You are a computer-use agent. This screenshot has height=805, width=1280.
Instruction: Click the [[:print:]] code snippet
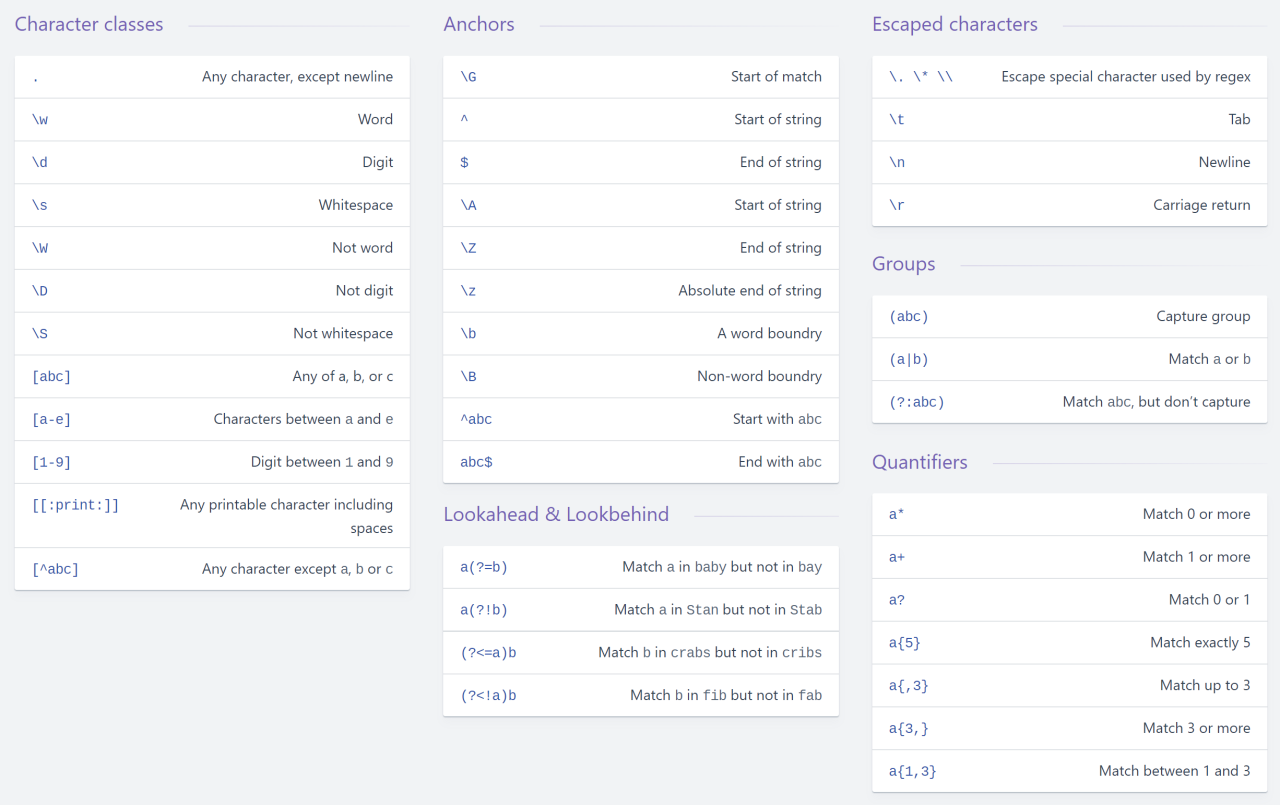(x=75, y=506)
